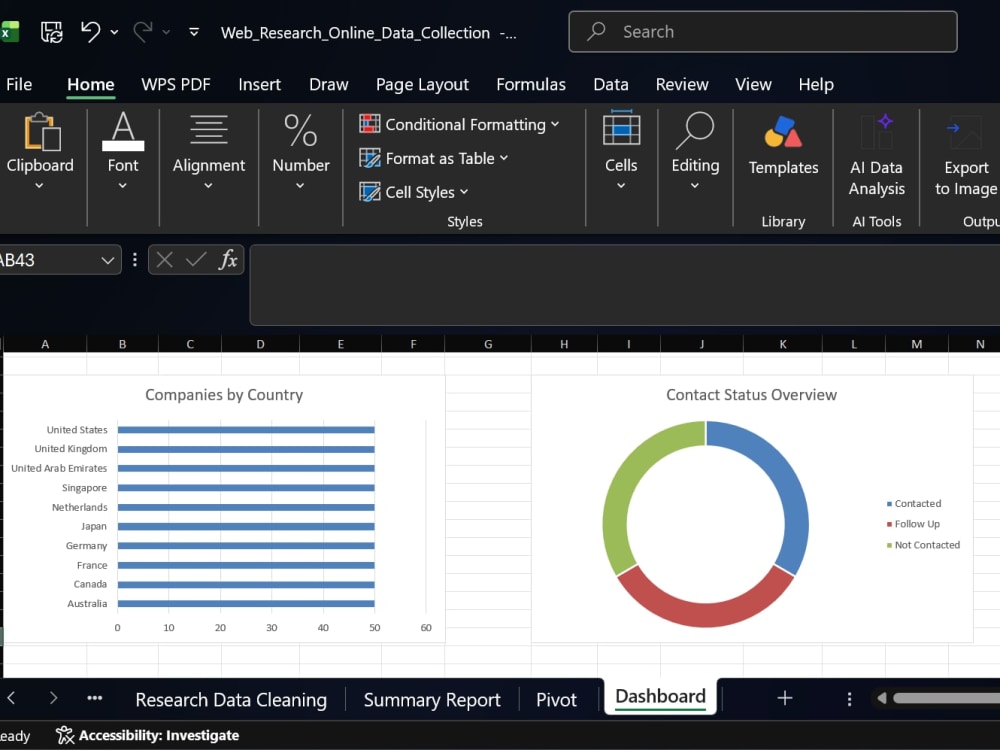Switch to the Formulas tab
Image resolution: width=1000 pixels, height=750 pixels.
tap(531, 84)
